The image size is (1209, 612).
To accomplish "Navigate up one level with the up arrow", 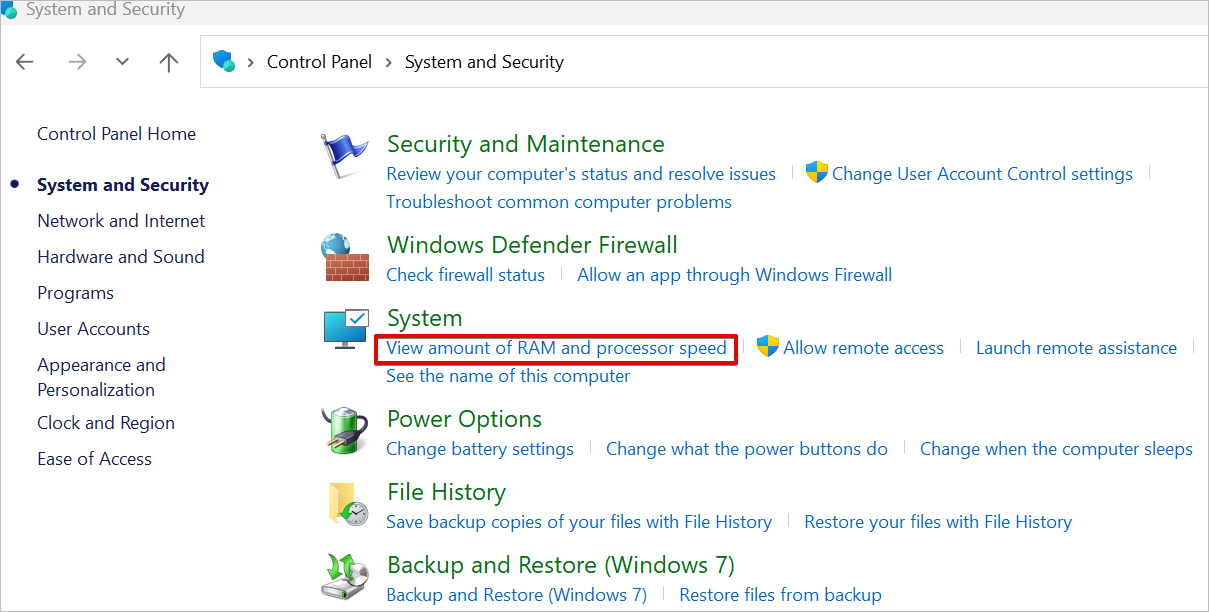I will 169,62.
